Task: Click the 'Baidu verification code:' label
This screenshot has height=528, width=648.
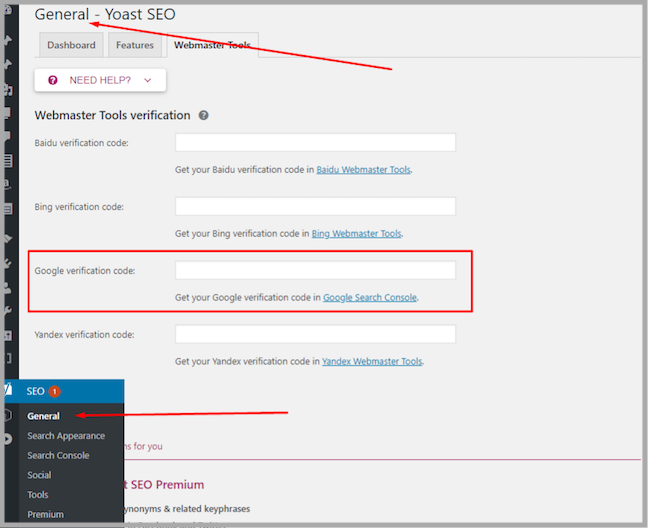Action: [x=81, y=143]
